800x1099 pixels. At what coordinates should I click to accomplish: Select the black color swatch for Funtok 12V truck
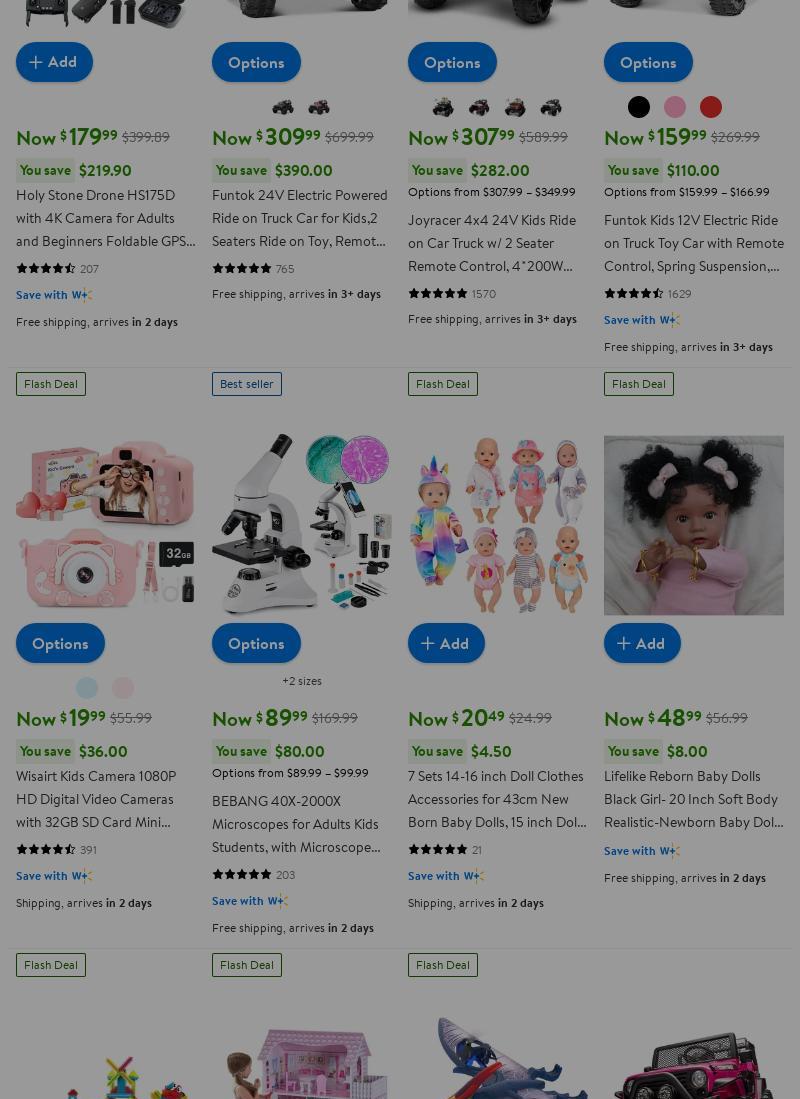pos(639,107)
